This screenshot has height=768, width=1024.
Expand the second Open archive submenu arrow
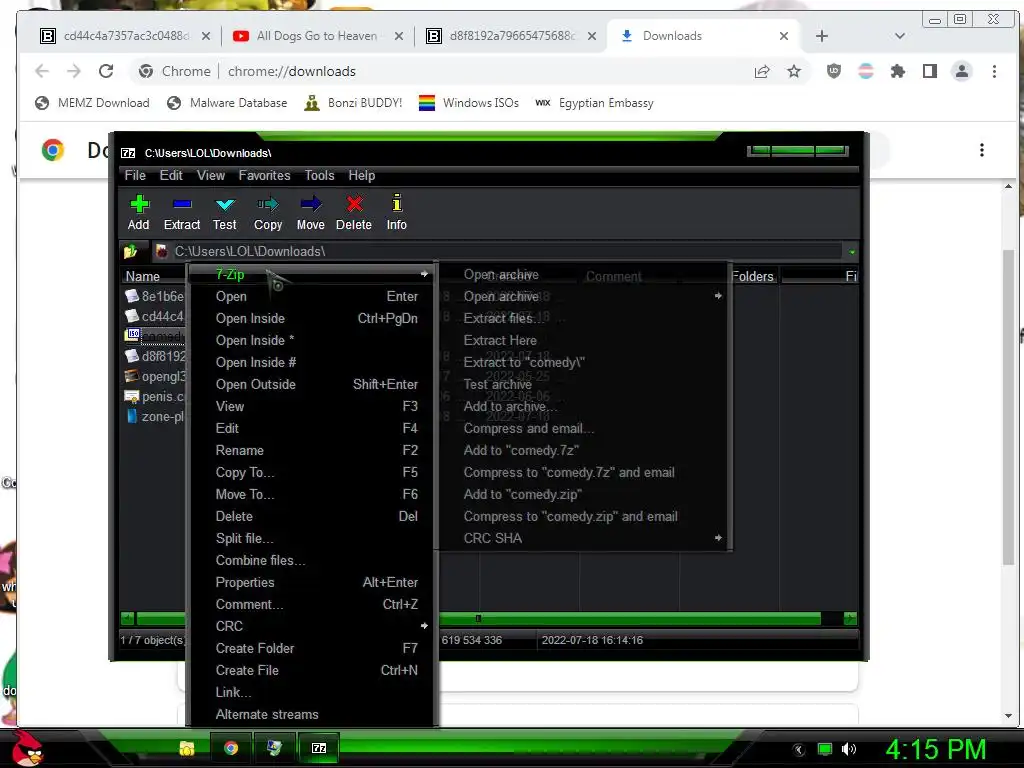click(x=718, y=296)
